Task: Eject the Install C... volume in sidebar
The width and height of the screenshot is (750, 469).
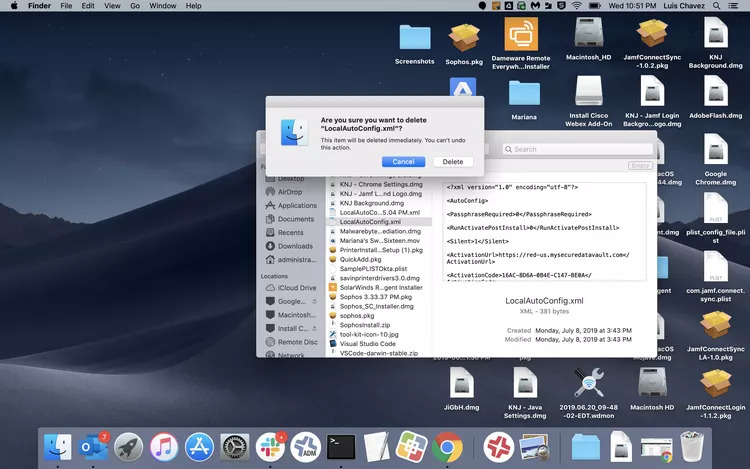Action: (314, 328)
